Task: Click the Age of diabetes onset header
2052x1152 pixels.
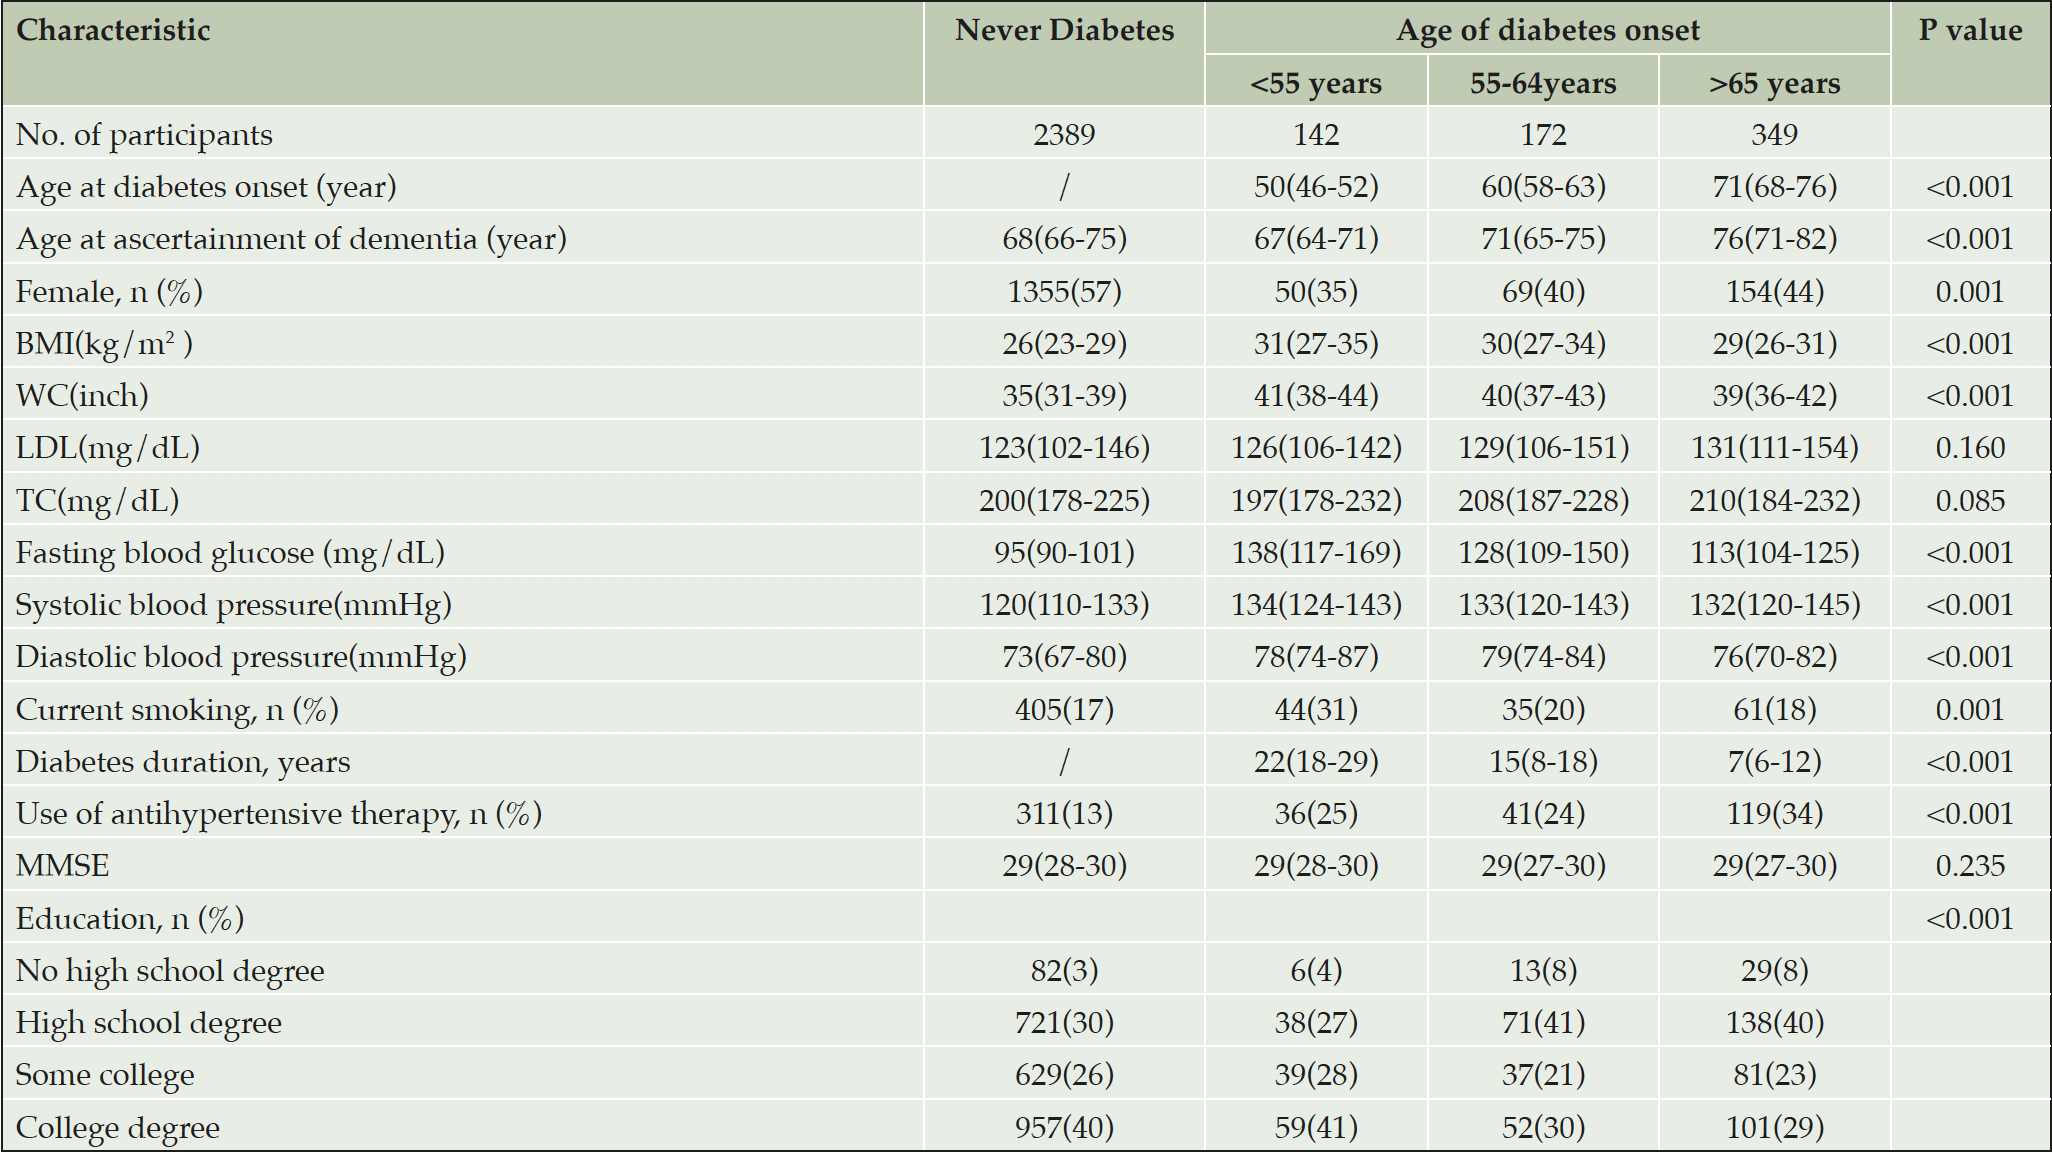Action: point(1547,31)
